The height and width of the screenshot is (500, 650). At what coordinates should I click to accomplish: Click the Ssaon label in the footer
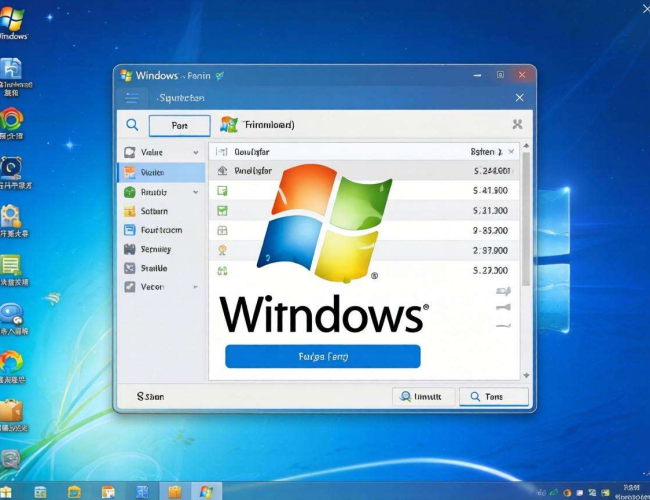pyautogui.click(x=150, y=397)
